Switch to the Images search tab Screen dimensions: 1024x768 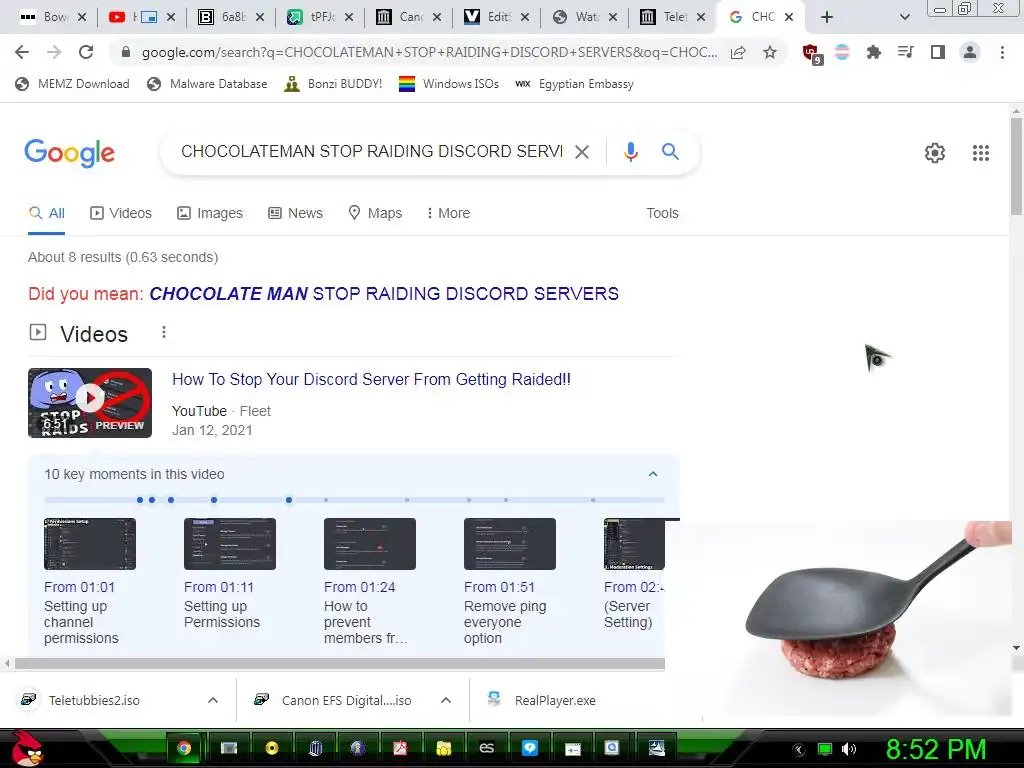210,213
